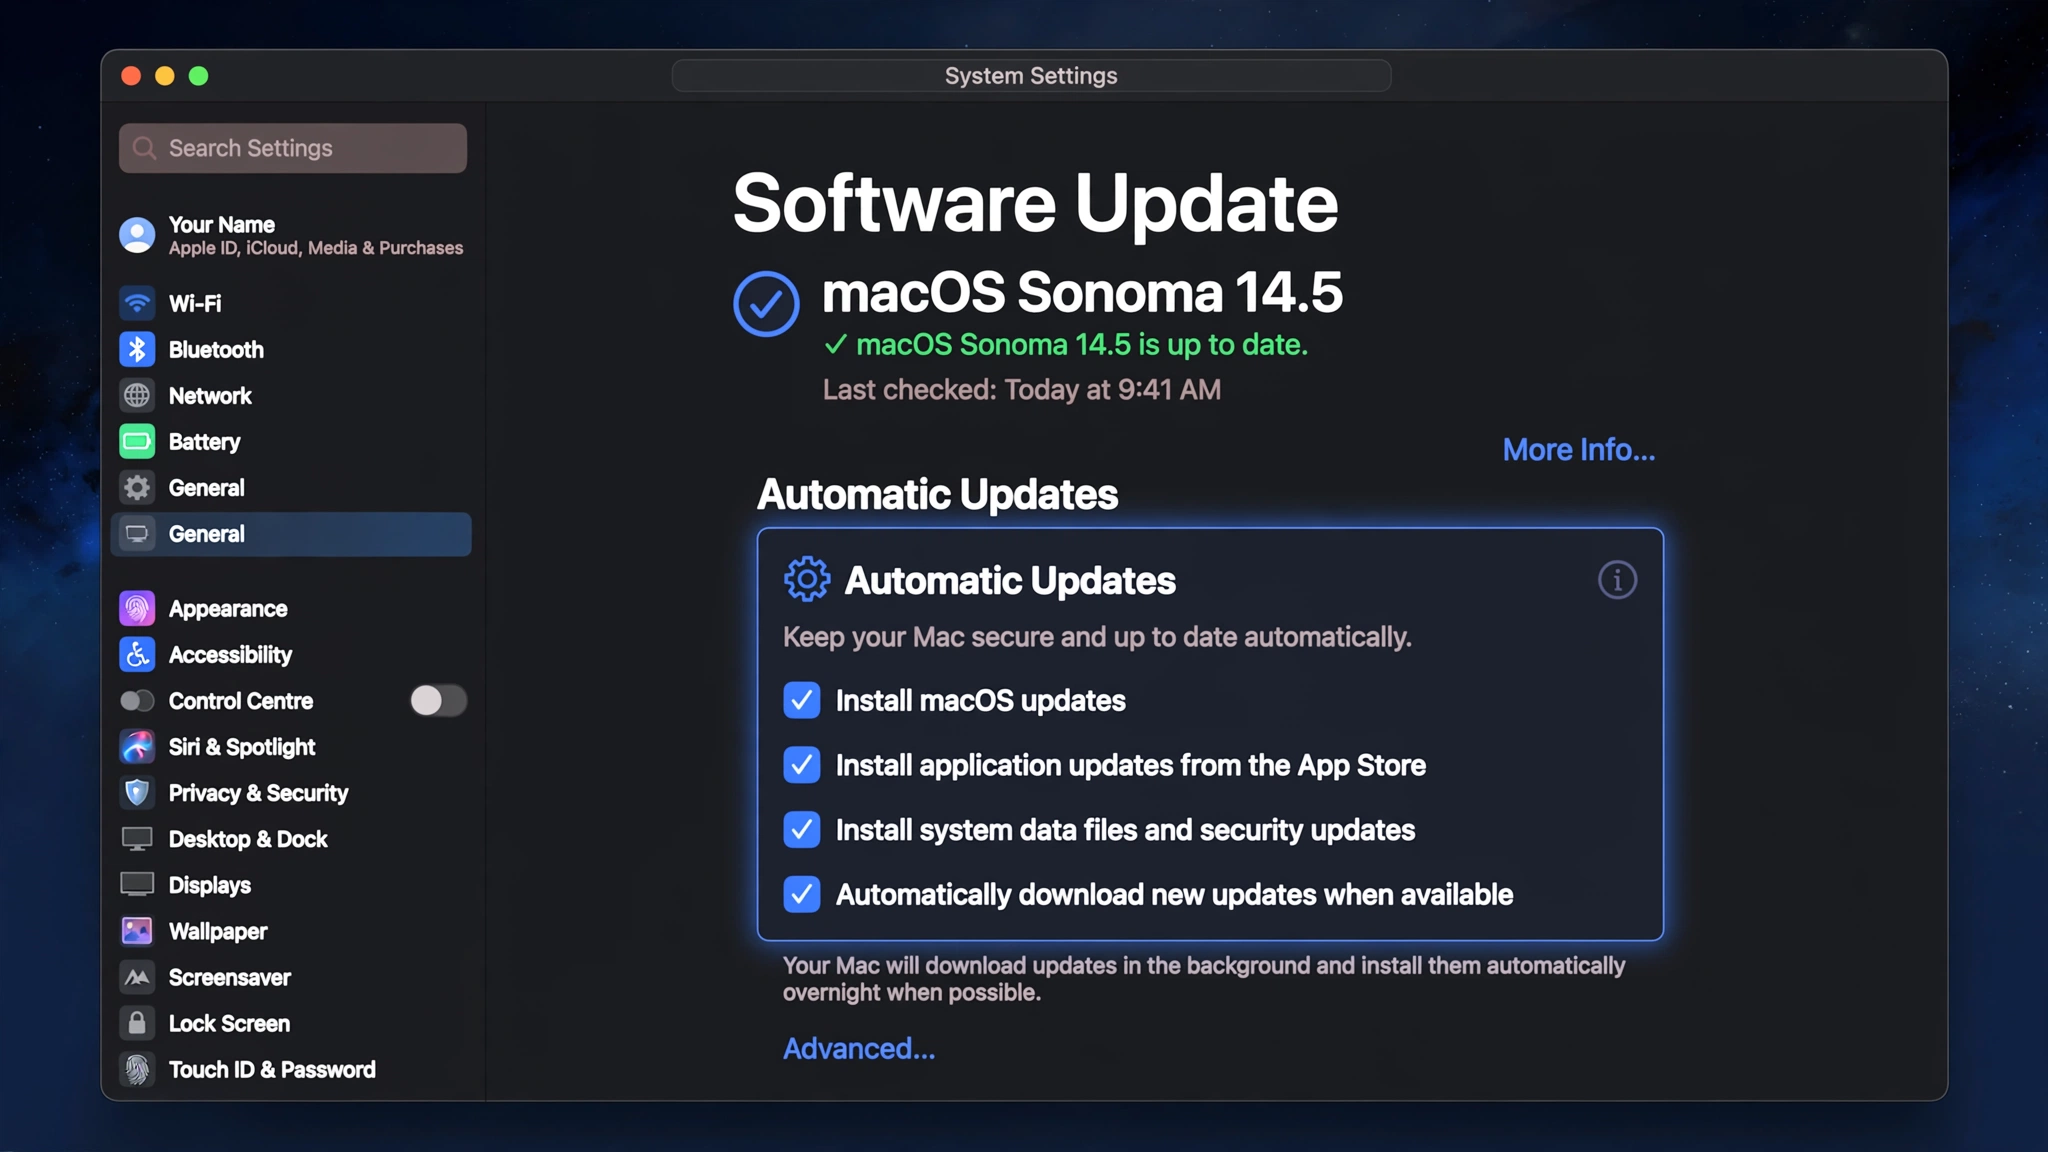Click the System Settings window title bar
Viewport: 2048px width, 1152px height.
point(1031,76)
